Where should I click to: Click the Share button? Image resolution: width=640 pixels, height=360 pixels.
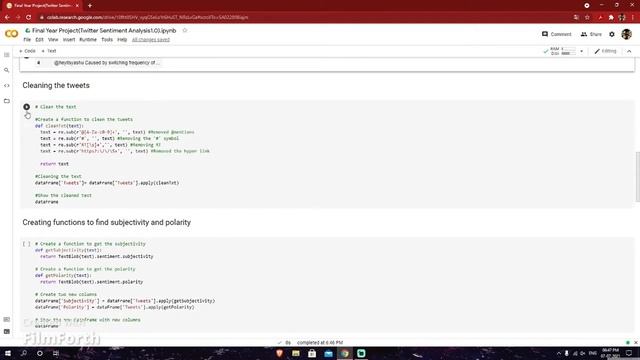click(591, 34)
